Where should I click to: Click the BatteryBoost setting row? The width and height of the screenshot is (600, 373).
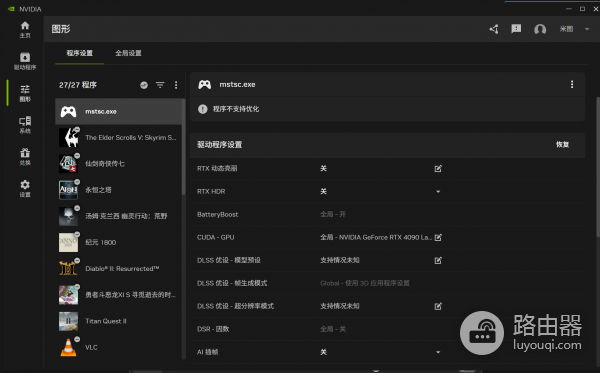click(x=387, y=214)
